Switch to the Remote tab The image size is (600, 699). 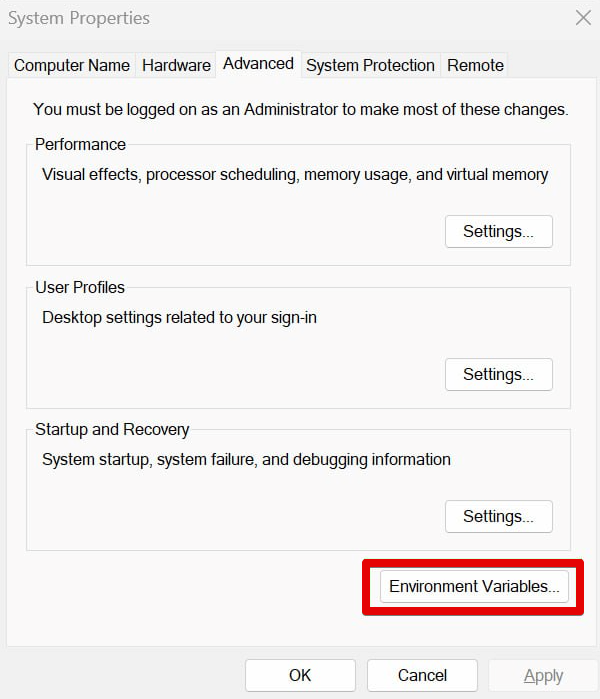point(475,65)
